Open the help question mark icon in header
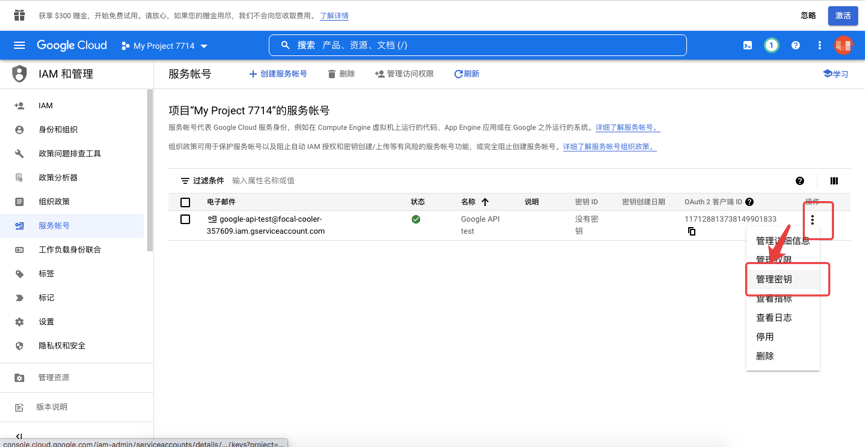 click(x=795, y=45)
